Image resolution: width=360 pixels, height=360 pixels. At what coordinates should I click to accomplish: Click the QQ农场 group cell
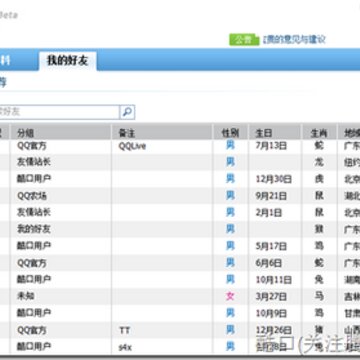point(32,196)
